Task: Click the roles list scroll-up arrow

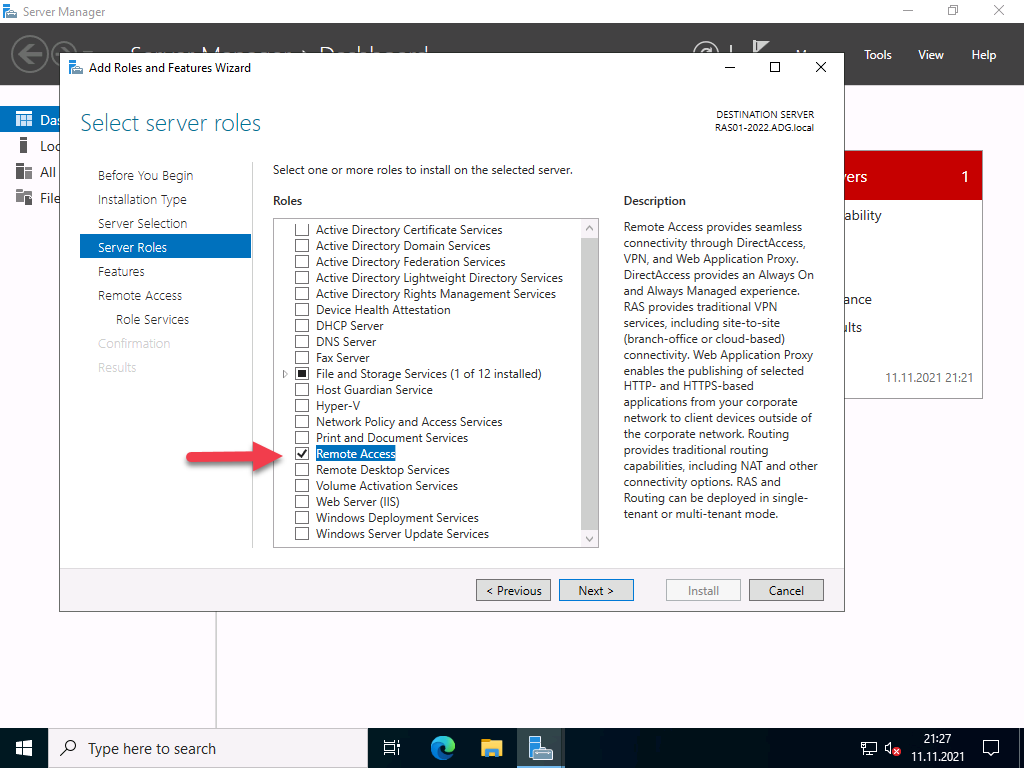Action: (x=589, y=228)
